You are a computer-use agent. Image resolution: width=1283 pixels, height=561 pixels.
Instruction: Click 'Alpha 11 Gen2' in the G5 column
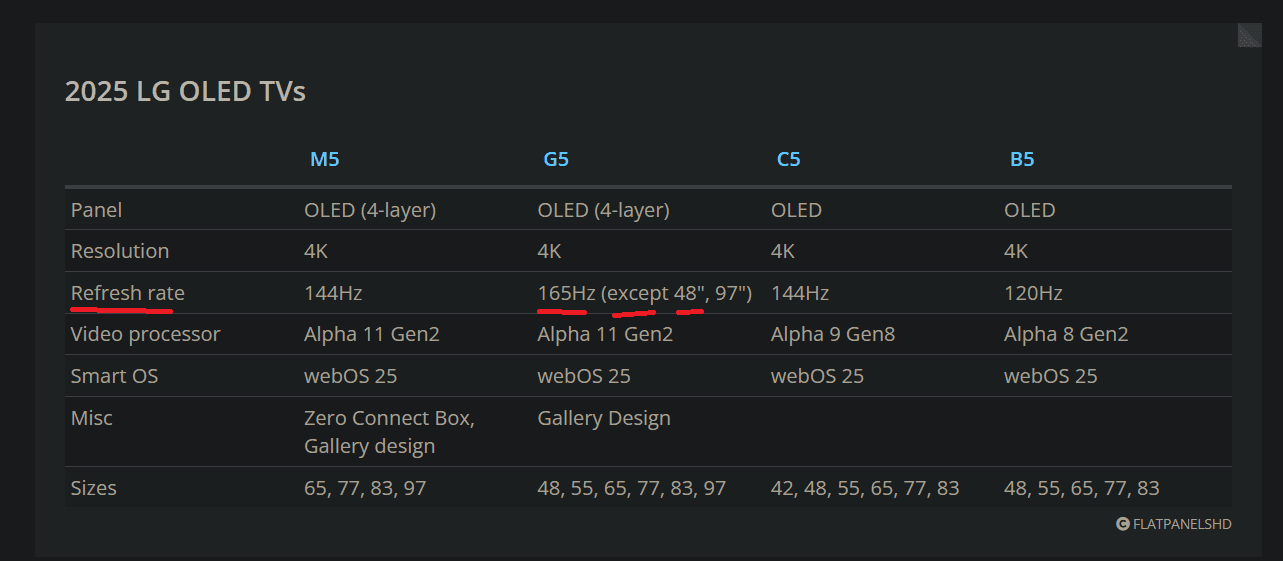coord(605,334)
